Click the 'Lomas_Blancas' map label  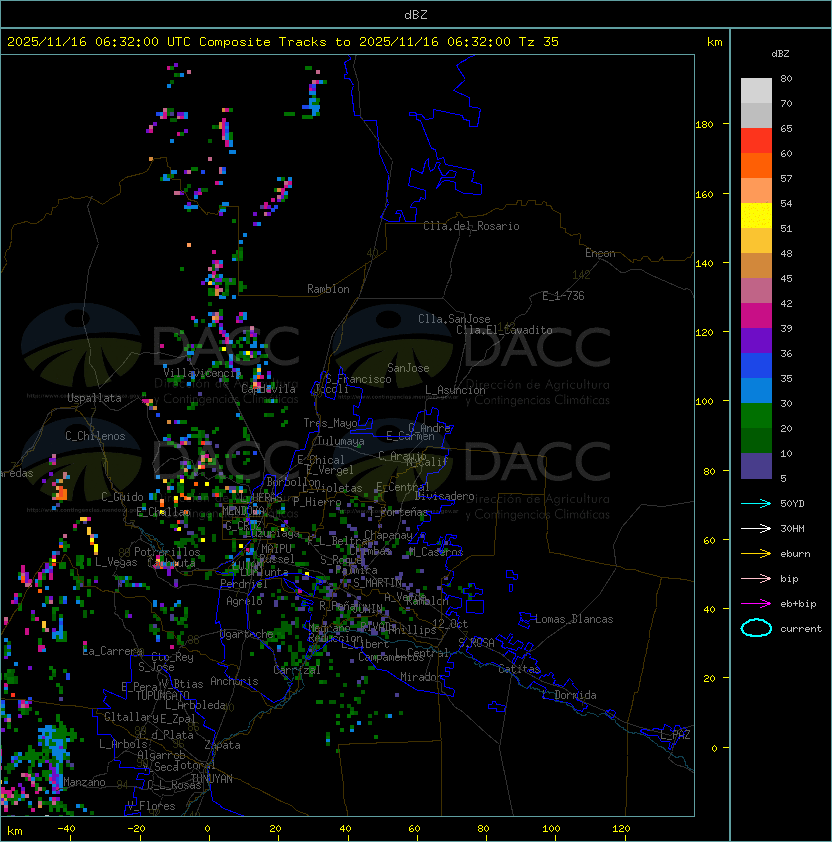[574, 619]
